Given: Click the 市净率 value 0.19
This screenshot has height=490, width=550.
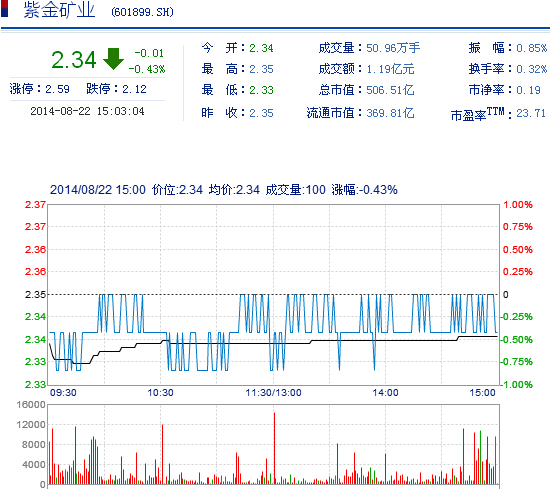Looking at the screenshot, I should [x=528, y=90].
